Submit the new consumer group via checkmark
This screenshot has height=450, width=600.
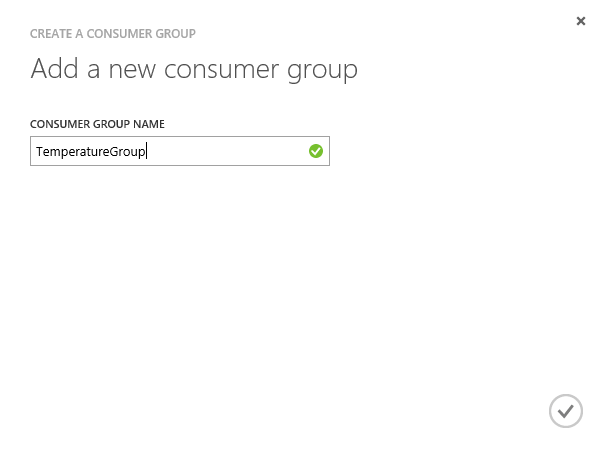pyautogui.click(x=566, y=411)
